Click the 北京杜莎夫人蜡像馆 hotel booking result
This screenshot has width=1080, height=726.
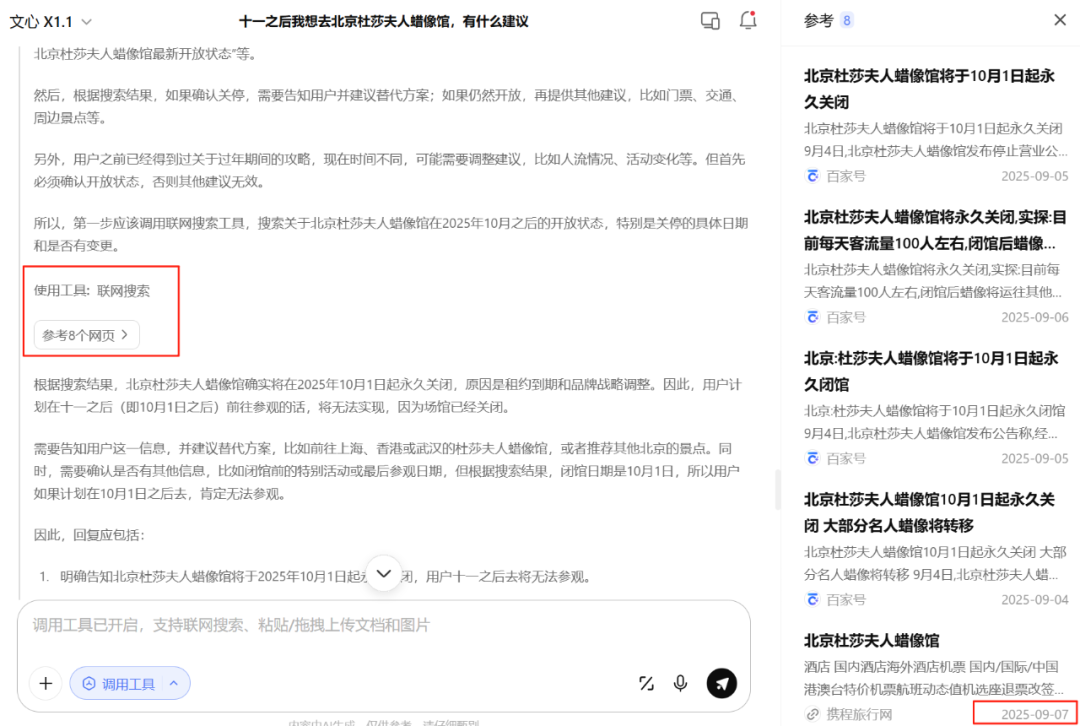tap(880, 640)
